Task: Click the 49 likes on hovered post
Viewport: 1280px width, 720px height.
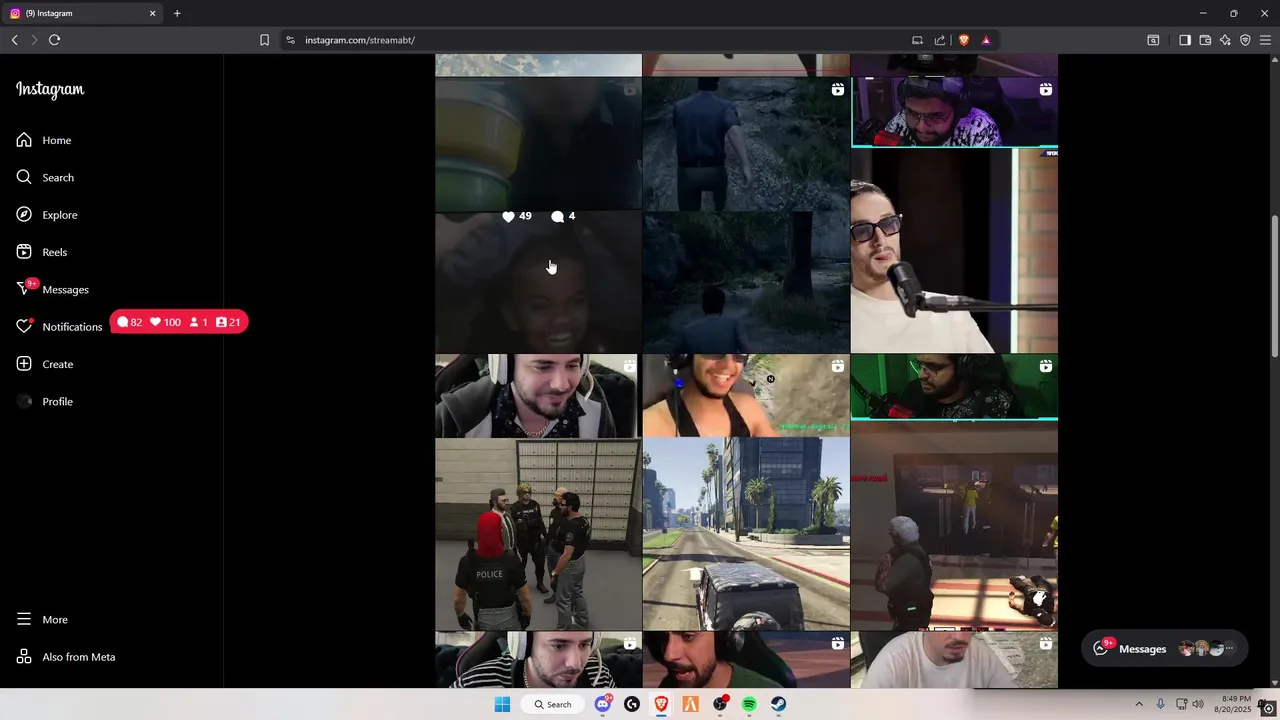Action: click(x=517, y=216)
